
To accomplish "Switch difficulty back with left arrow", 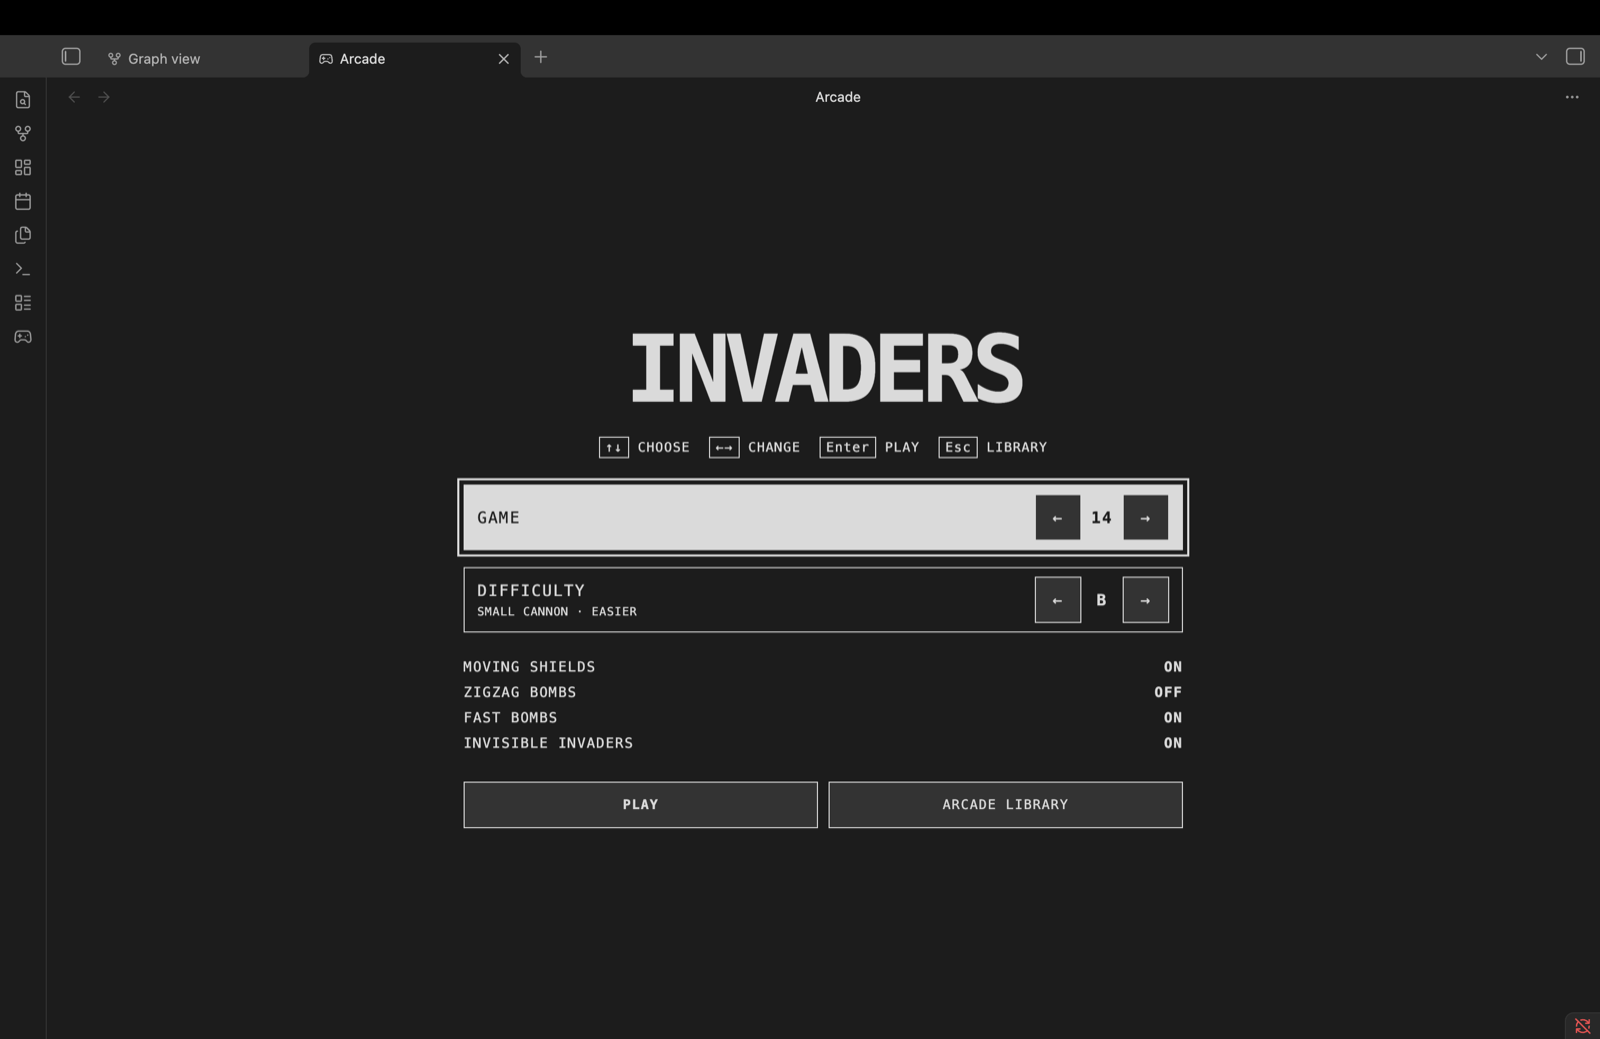I will [x=1058, y=600].
